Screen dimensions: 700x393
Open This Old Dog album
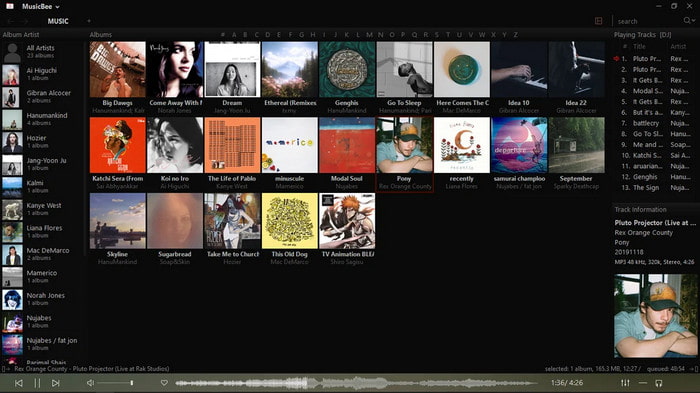(290, 221)
